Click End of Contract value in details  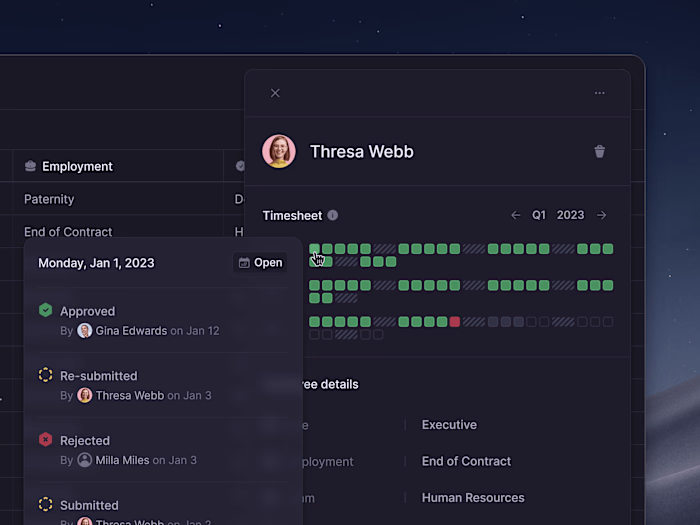coord(466,461)
